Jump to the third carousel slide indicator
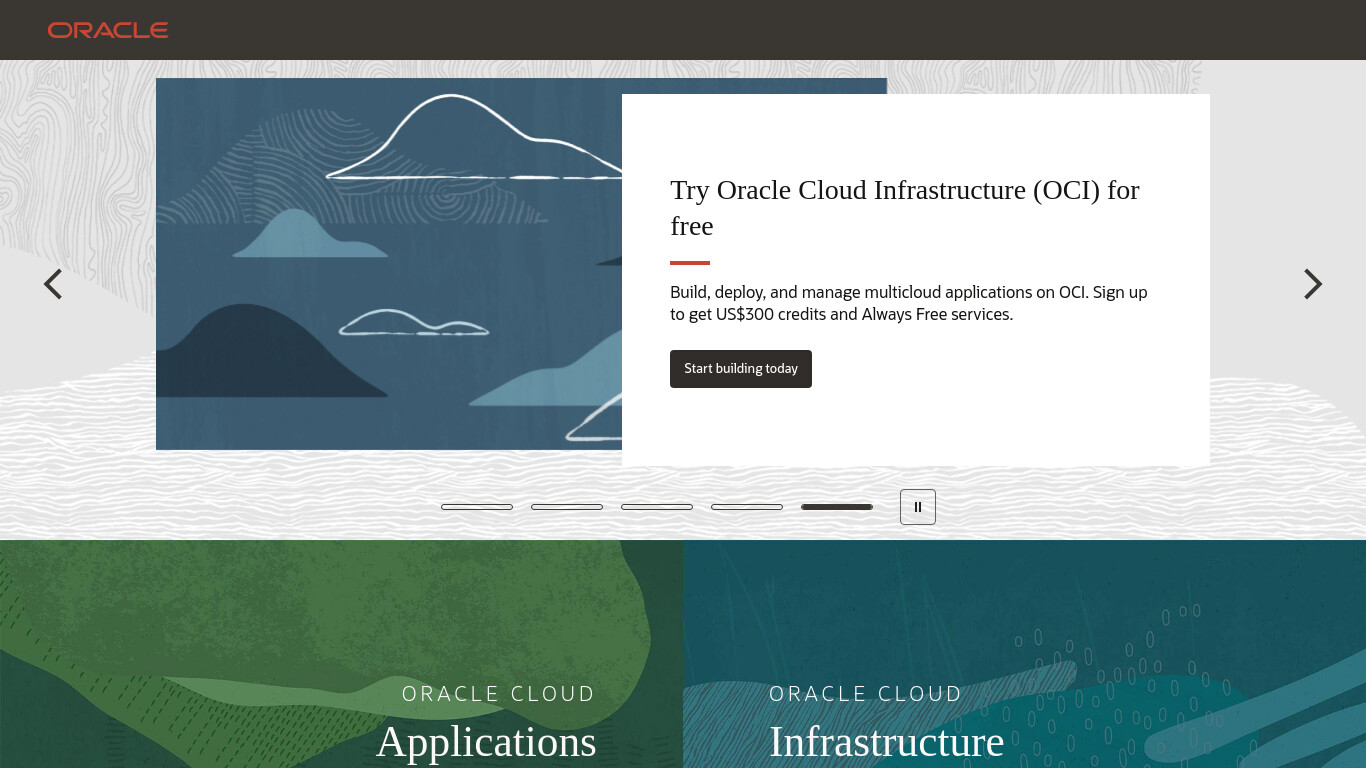 657,507
